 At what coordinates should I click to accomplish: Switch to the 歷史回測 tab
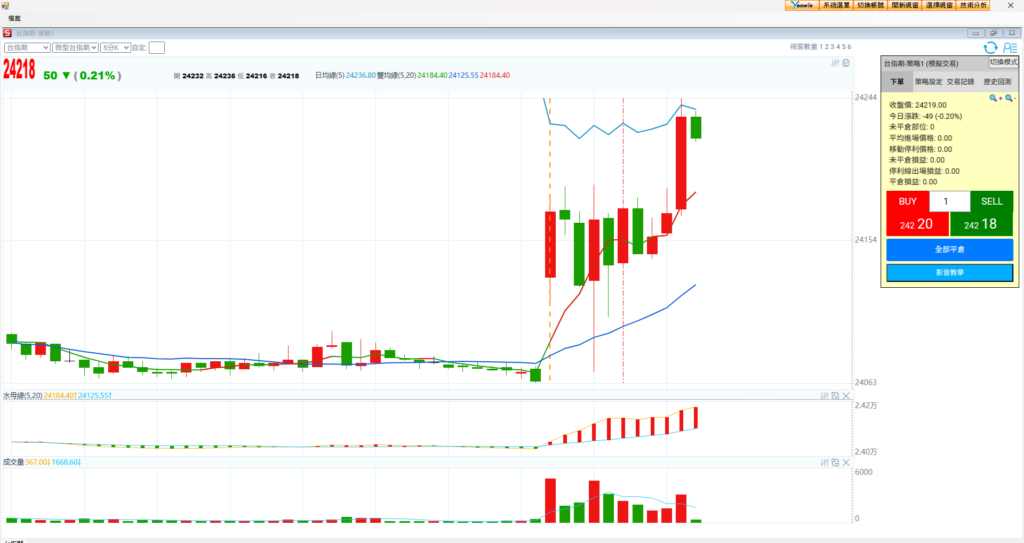click(x=997, y=81)
